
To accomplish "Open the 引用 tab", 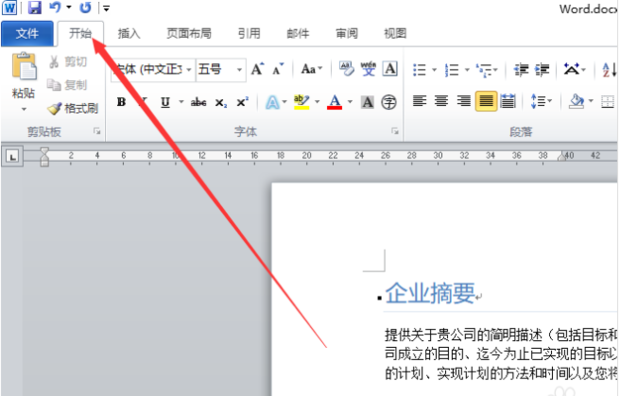I will pos(249,34).
